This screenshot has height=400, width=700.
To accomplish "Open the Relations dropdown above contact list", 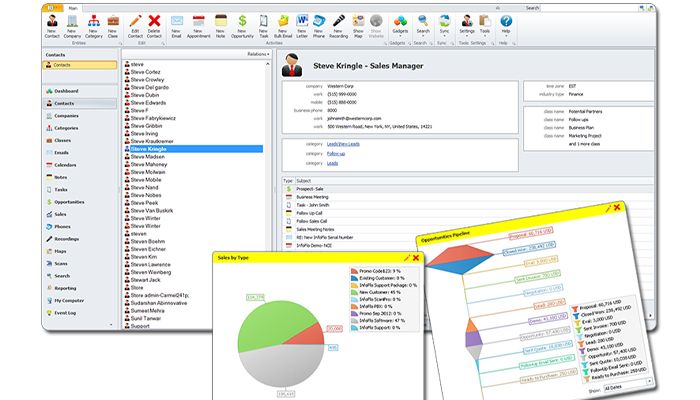I will click(x=258, y=54).
